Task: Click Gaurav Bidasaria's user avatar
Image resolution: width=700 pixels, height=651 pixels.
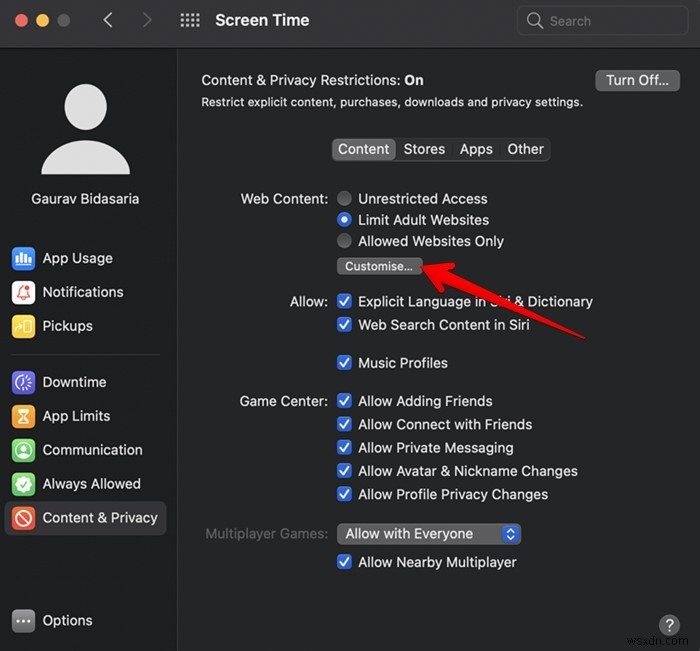Action: (85, 129)
